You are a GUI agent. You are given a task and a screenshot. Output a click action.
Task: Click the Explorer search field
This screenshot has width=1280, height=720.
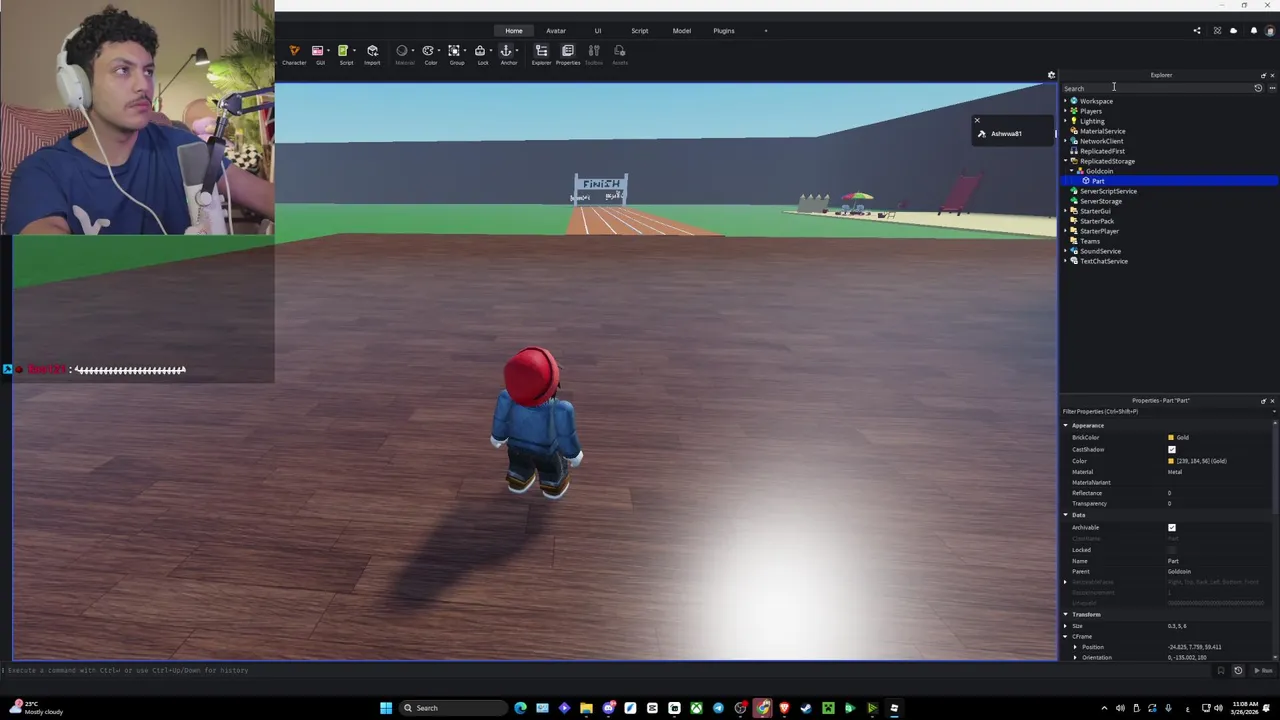(1156, 88)
